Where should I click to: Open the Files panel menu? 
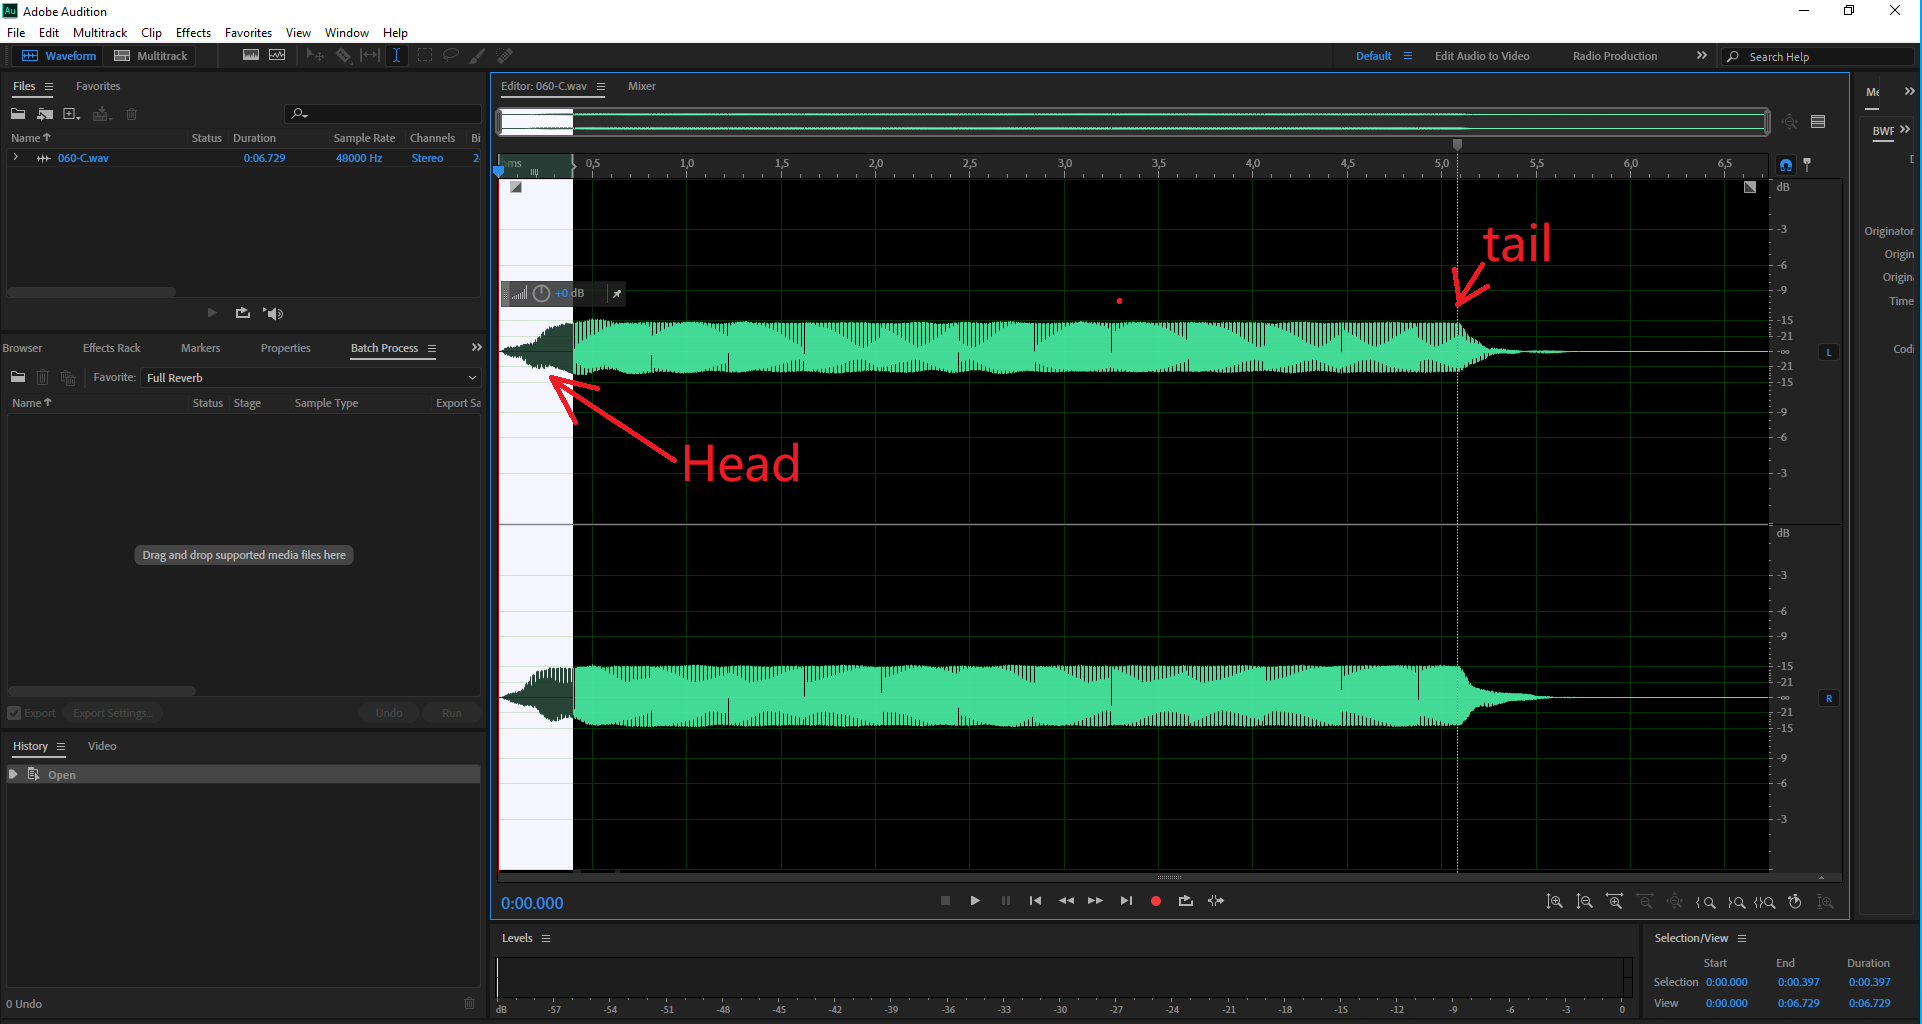click(x=49, y=87)
